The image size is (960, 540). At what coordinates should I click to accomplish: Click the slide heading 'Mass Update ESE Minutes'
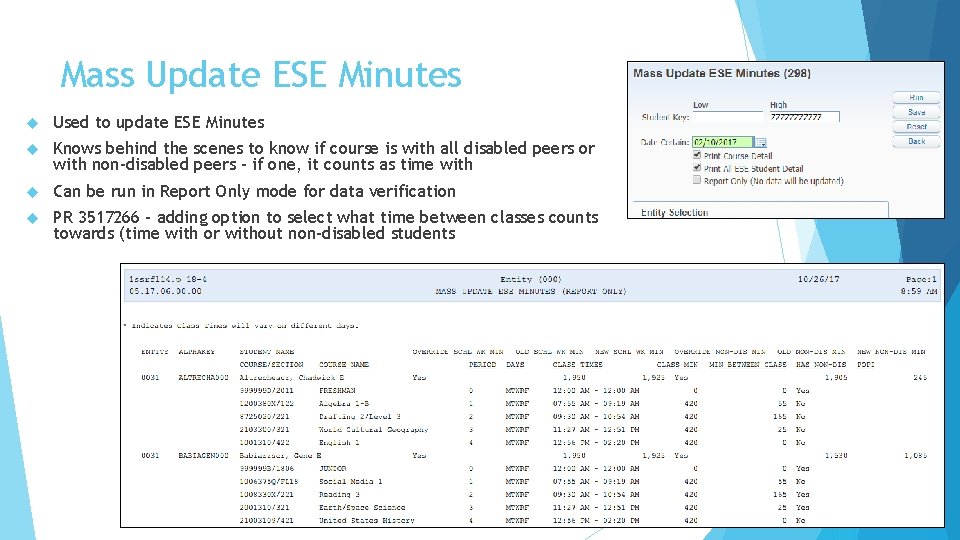tap(260, 75)
